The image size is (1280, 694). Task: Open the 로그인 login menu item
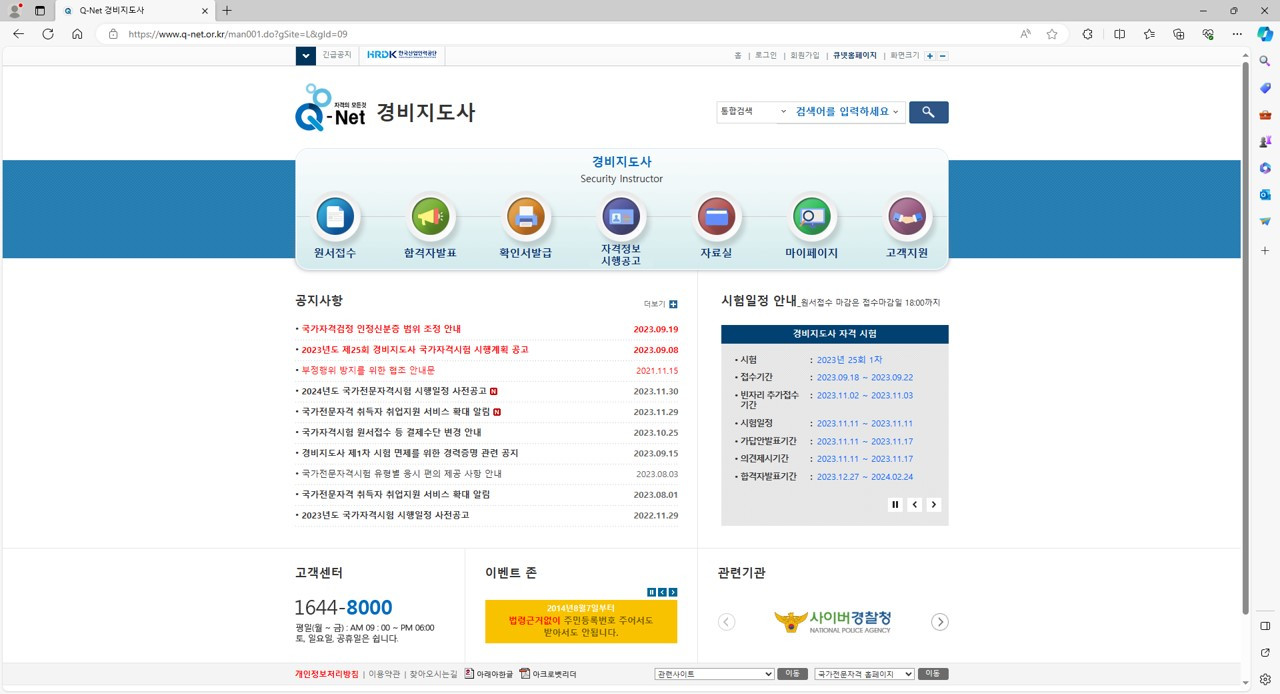[765, 55]
